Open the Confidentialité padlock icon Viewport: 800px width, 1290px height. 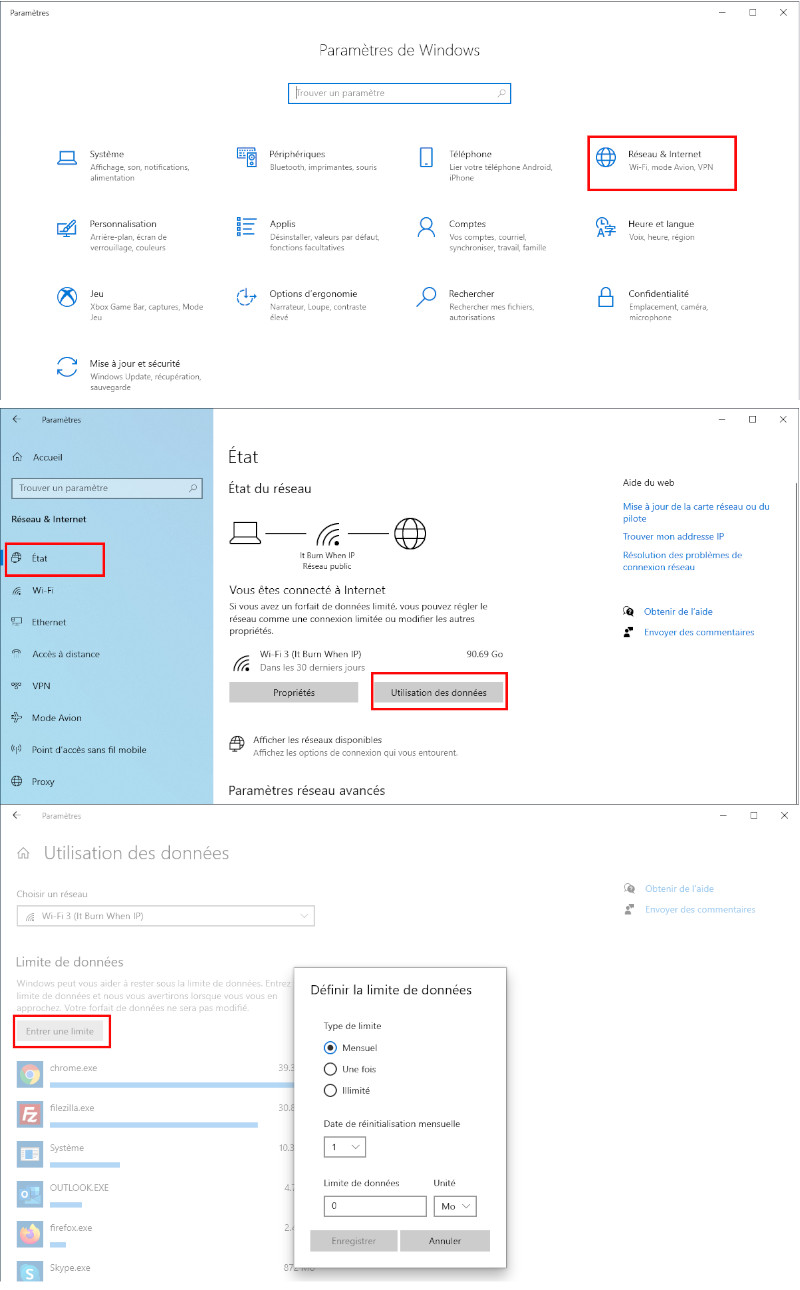coord(606,296)
